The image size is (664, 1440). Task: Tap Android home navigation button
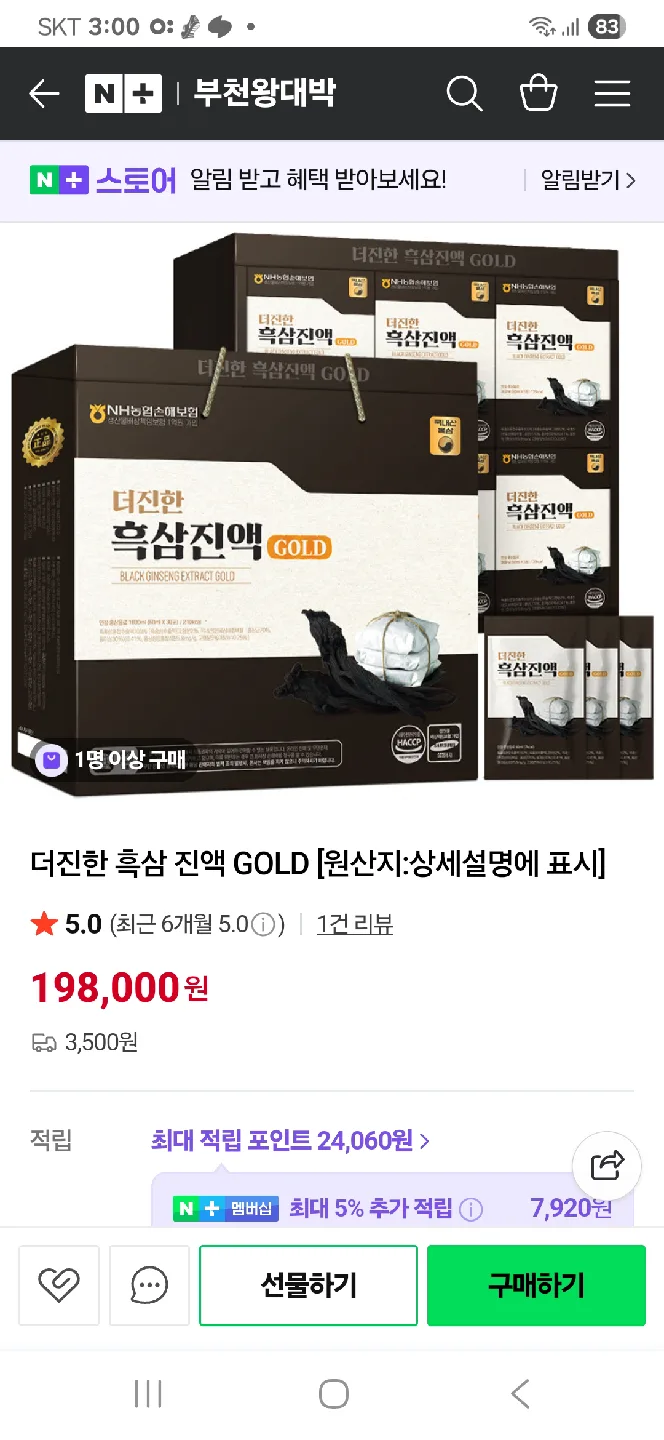(333, 1393)
